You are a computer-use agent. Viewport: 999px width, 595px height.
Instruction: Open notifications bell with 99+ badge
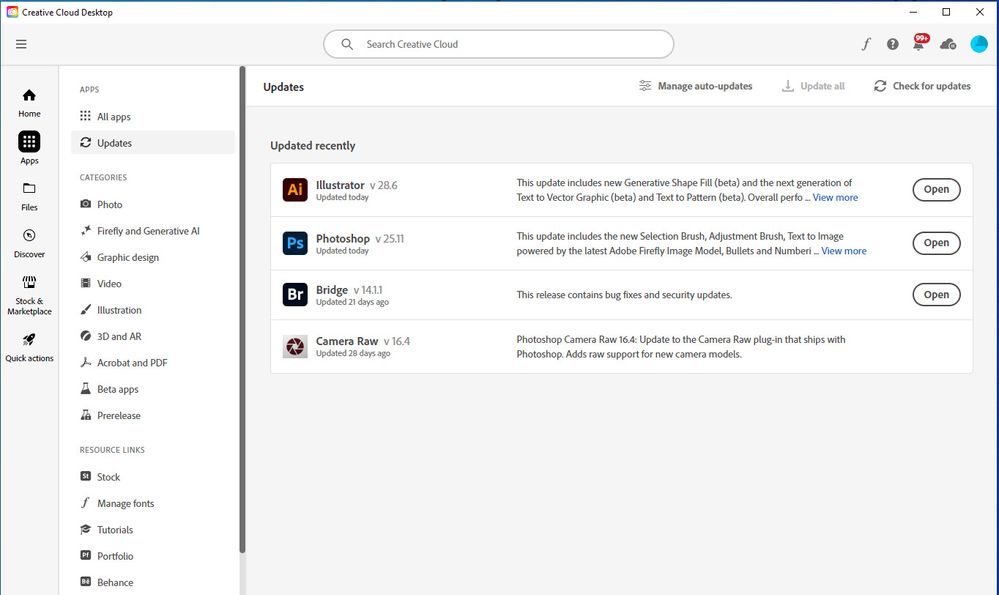tap(920, 43)
